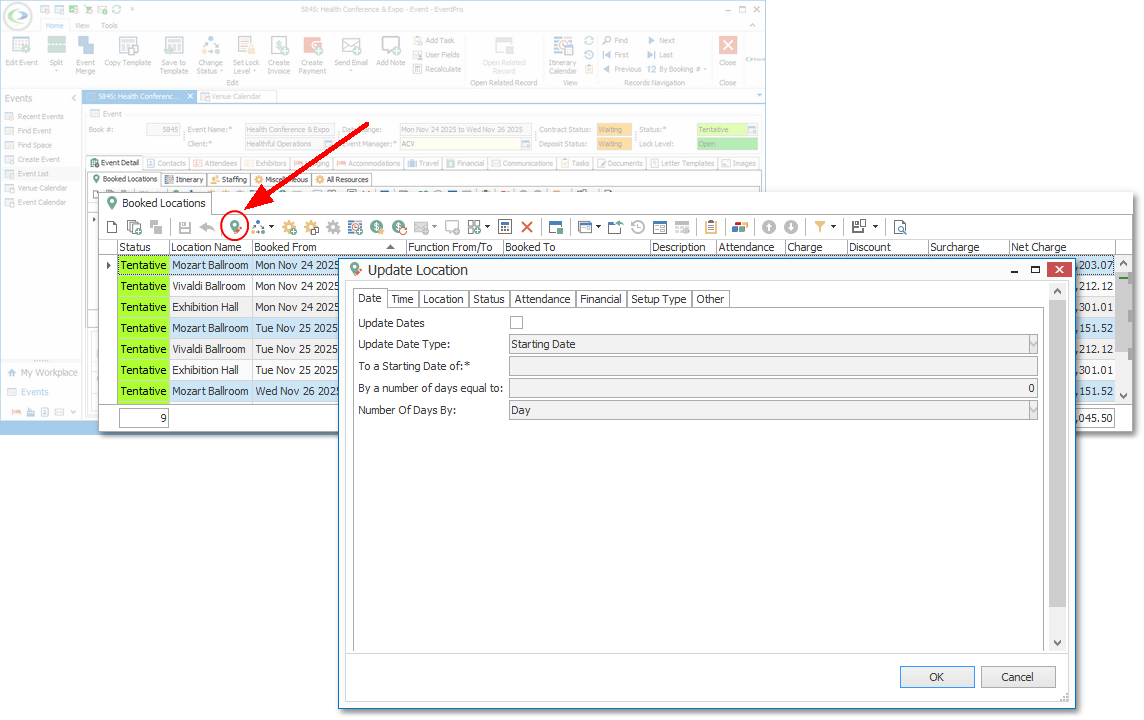Click the new blank record icon in Booked Locations toolbar
1144x720 pixels.
(x=112, y=227)
